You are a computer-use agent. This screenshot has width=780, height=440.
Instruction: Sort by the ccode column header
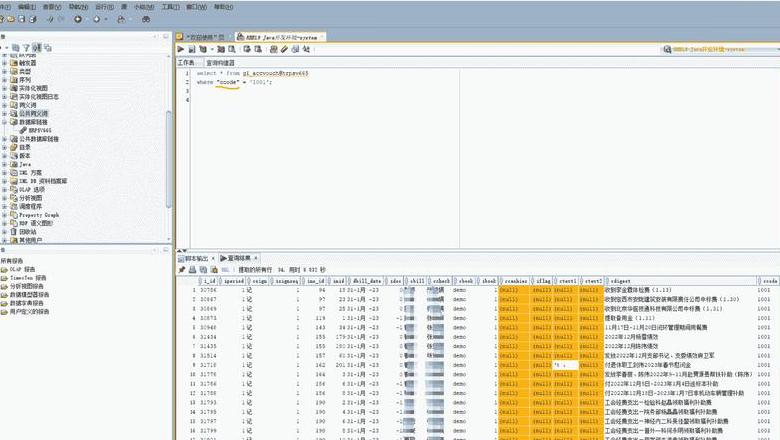tap(769, 281)
